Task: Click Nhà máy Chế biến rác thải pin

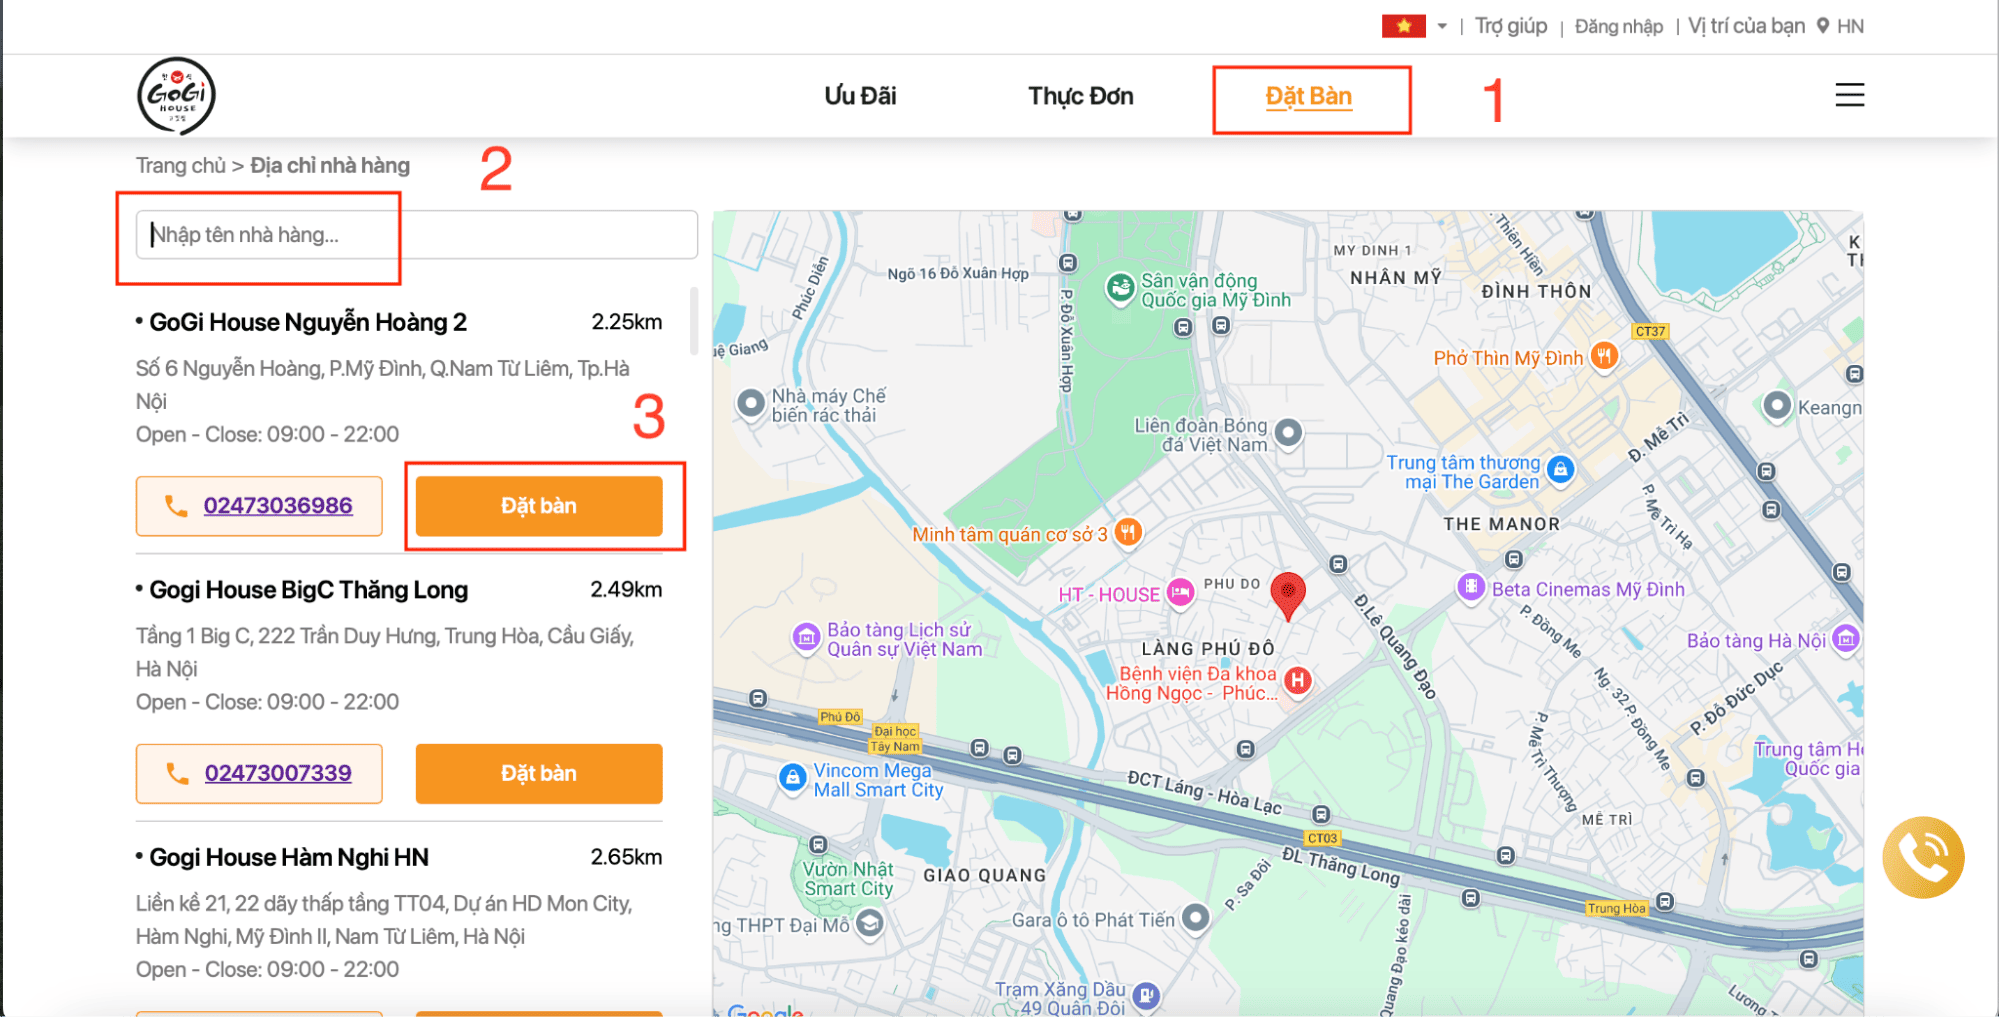Action: (750, 404)
